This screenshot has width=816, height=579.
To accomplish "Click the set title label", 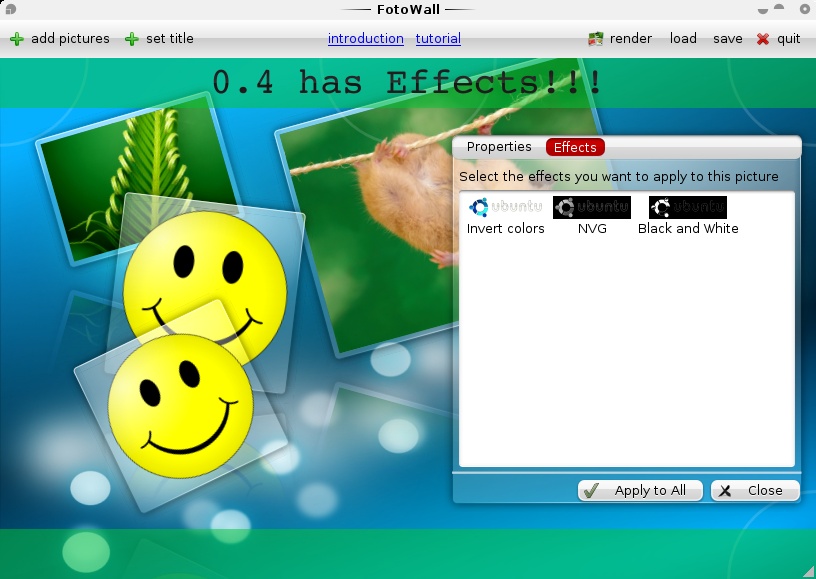I will pyautogui.click(x=170, y=38).
